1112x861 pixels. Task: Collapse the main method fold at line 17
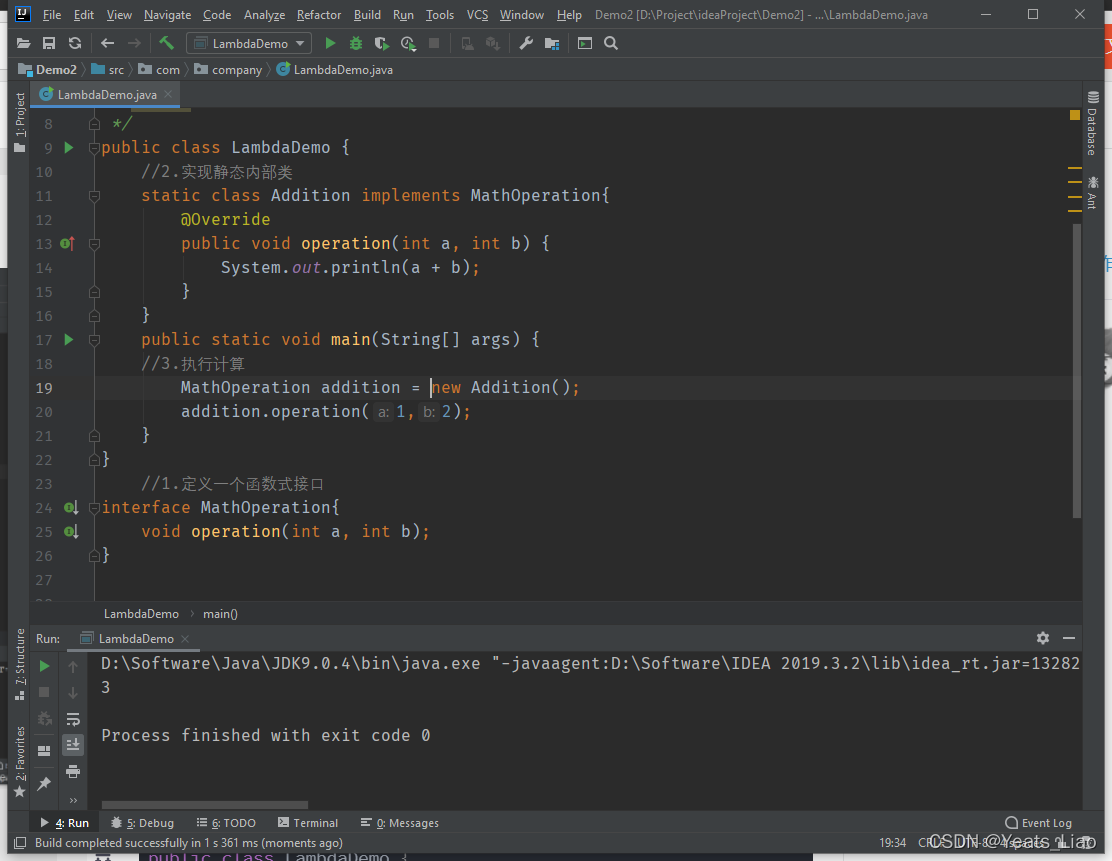pyautogui.click(x=94, y=340)
